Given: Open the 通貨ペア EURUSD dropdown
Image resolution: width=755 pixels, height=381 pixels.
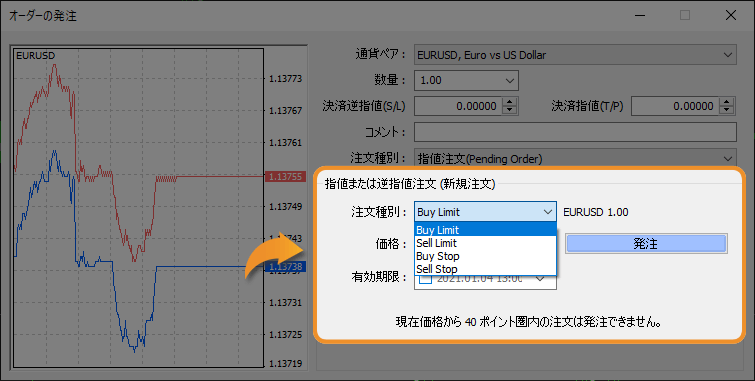Looking at the screenshot, I should point(575,55).
